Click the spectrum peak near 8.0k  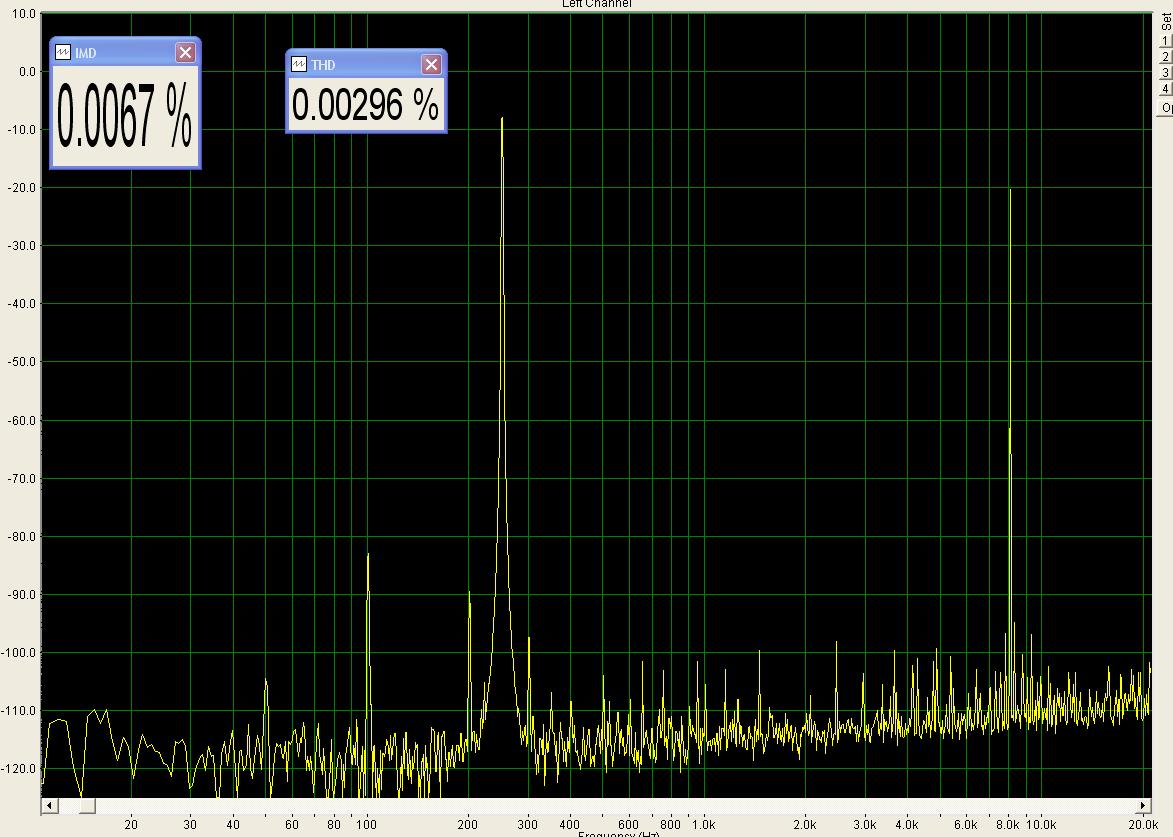tap(1010, 191)
